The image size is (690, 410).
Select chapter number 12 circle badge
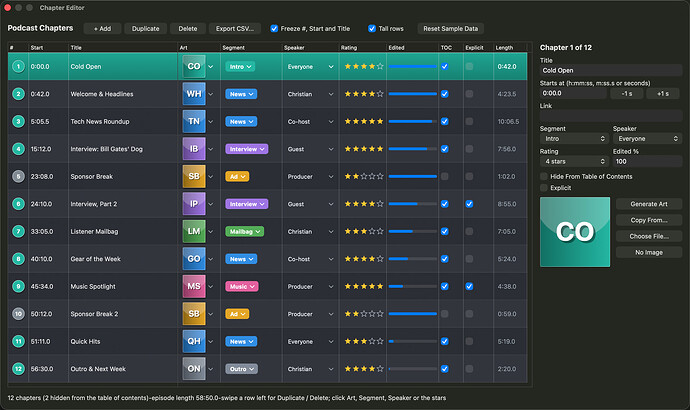pos(18,369)
